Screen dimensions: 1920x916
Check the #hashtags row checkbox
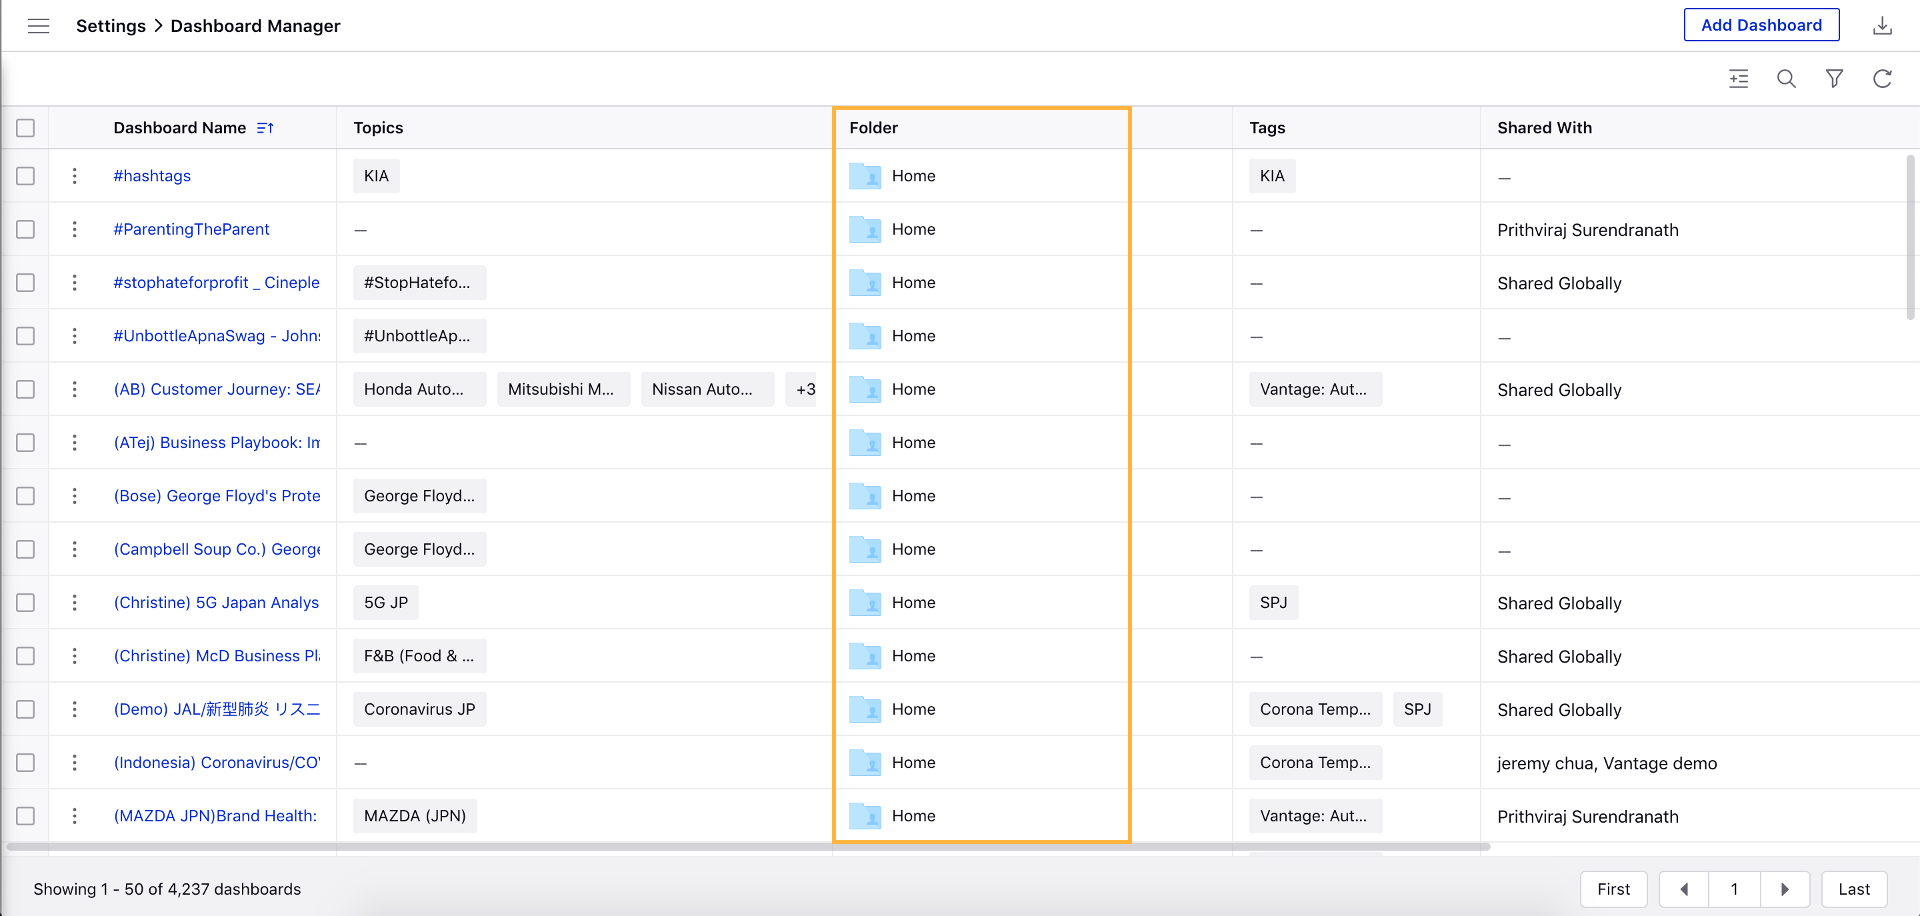click(26, 176)
